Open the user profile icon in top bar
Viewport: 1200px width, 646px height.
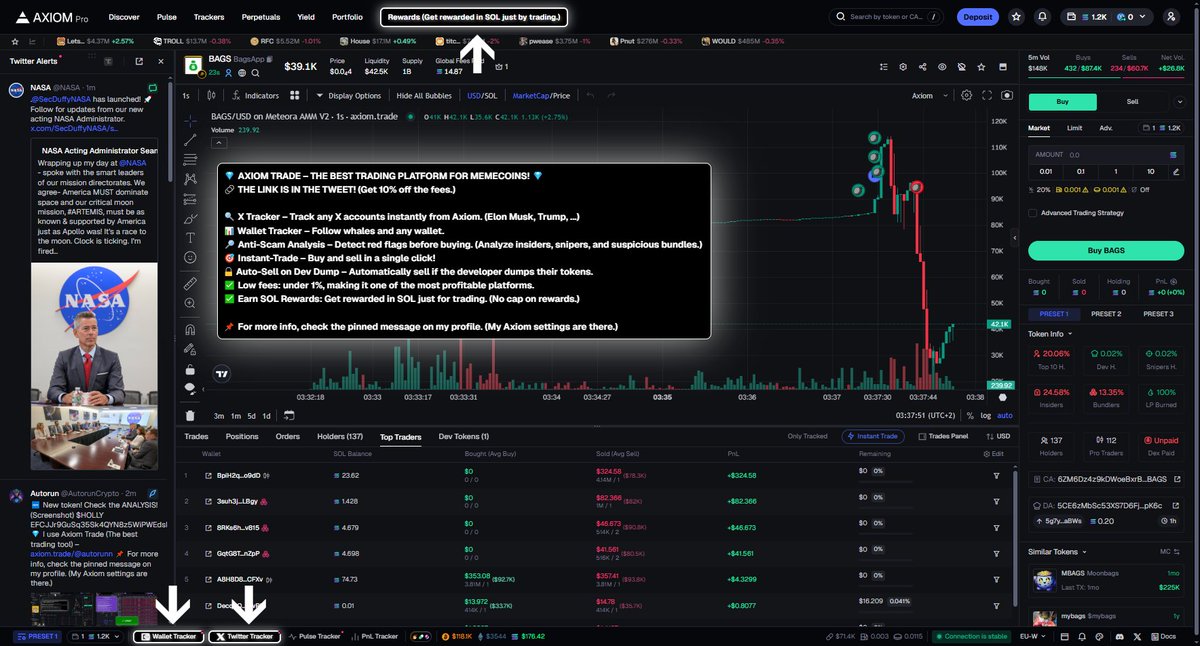point(1171,17)
